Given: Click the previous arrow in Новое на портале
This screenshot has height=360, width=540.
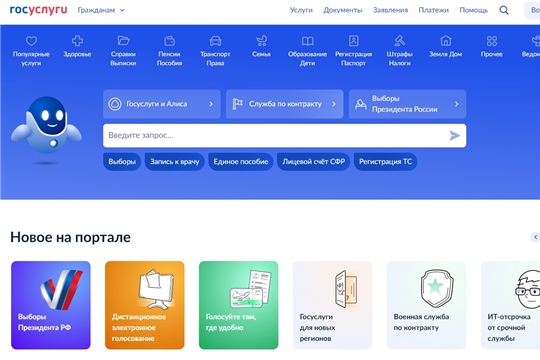Looking at the screenshot, I should pos(535,237).
